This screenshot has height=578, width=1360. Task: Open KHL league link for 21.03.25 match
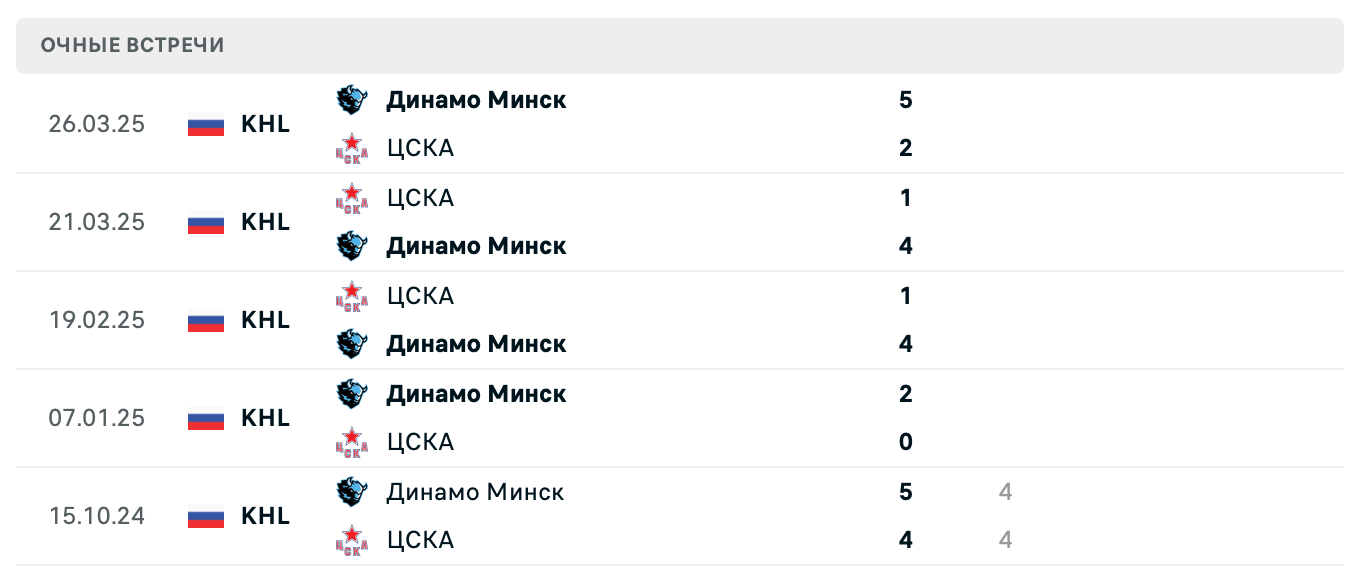point(265,222)
